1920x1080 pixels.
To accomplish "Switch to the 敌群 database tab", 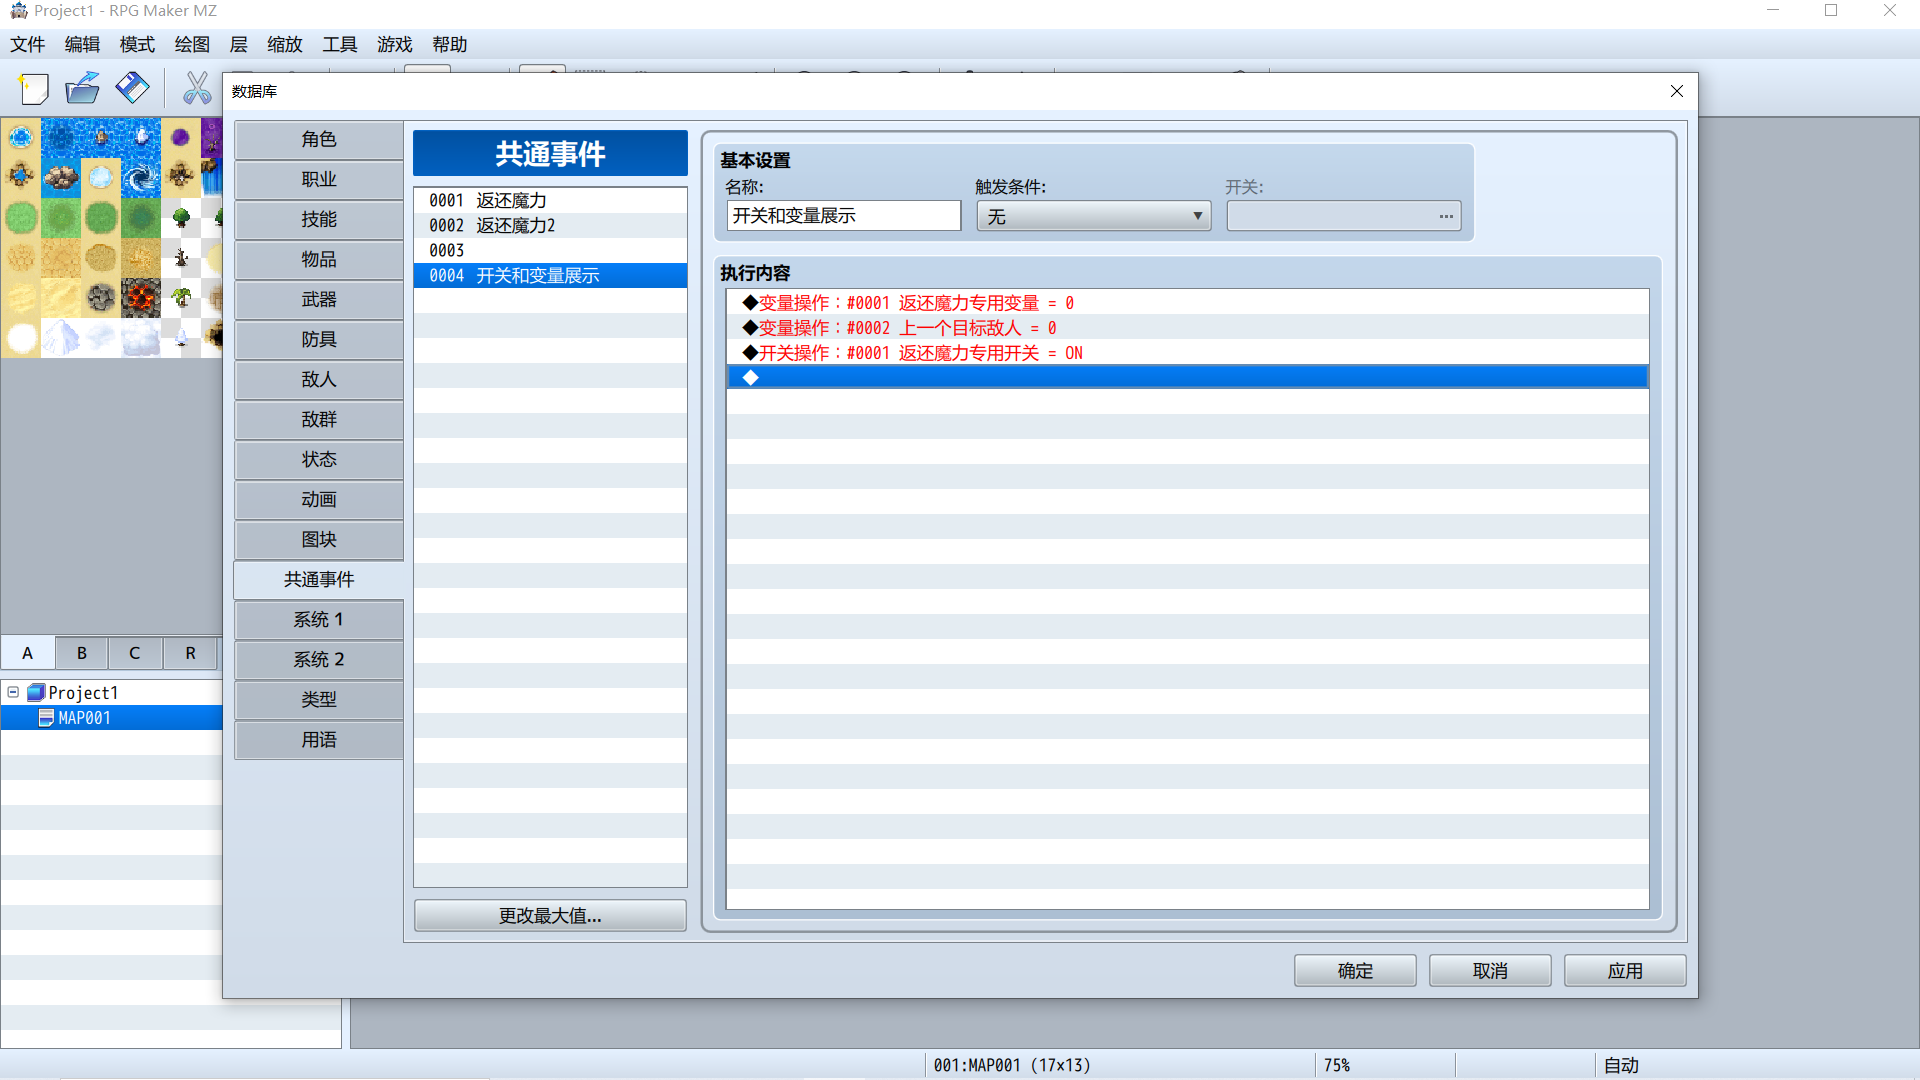I will tap(319, 420).
